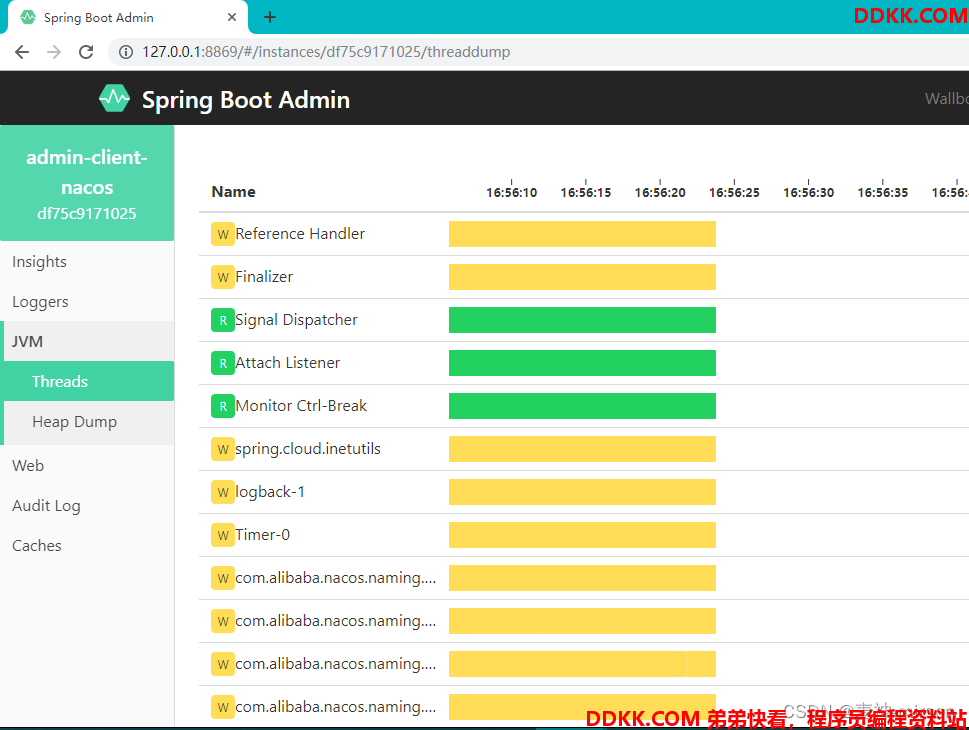Click the green timeline bar for Monitor Ctrl-Break
This screenshot has height=730, width=969.
(582, 406)
